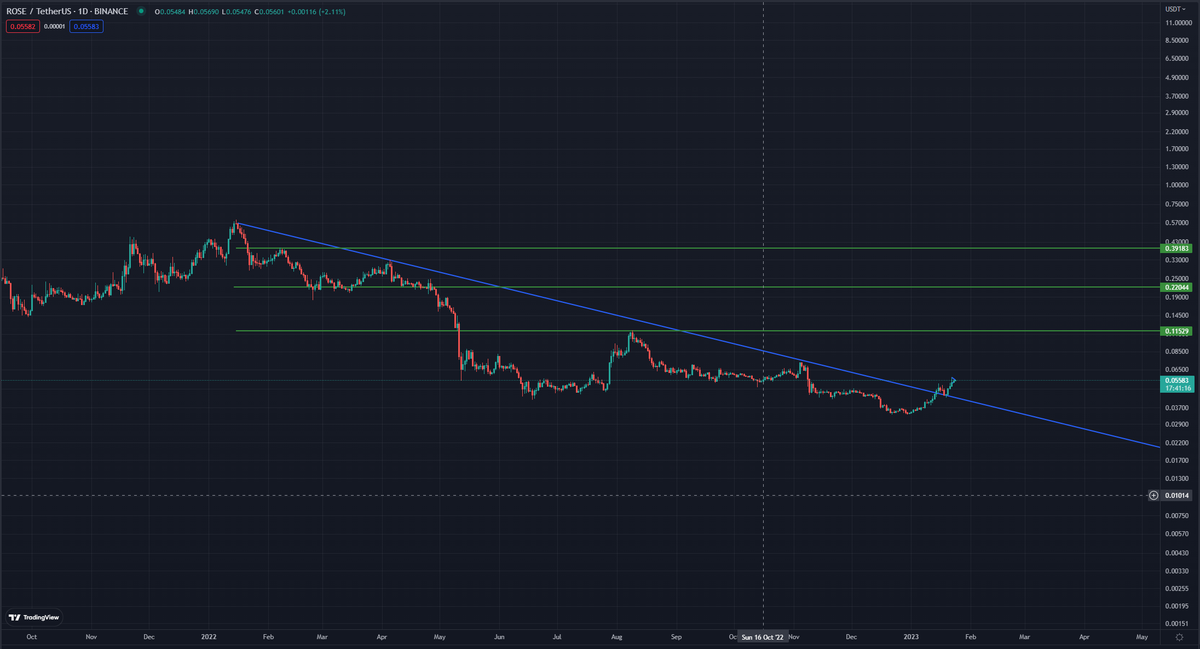The image size is (1200, 649).
Task: Select the green level label 0.22044
Action: 1174,287
